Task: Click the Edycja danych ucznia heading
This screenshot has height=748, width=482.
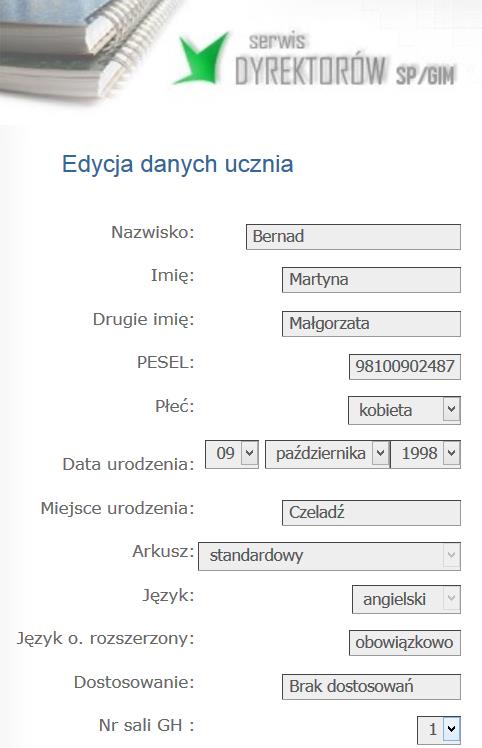Action: pyautogui.click(x=178, y=164)
